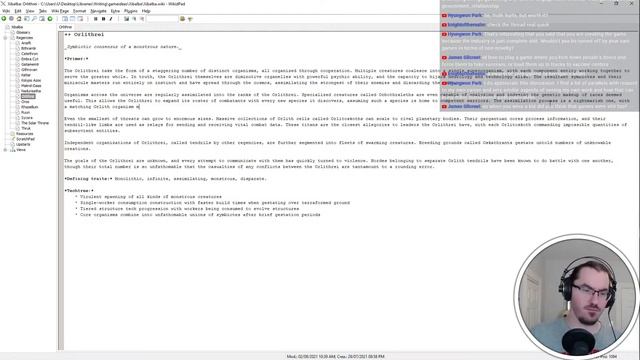Click the heading icon left of Bold
Image resolution: width=640 pixels, height=360 pixels.
[96, 19]
